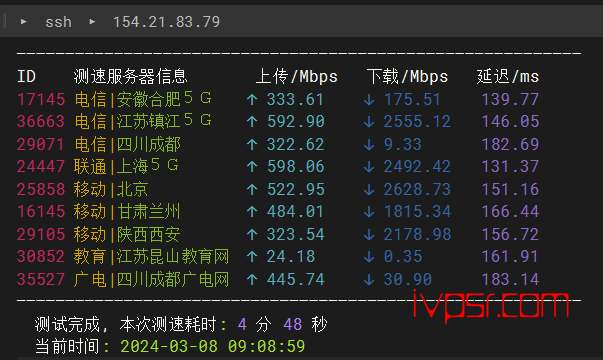Select server ID 29071
The image size is (603, 360).
point(41,144)
